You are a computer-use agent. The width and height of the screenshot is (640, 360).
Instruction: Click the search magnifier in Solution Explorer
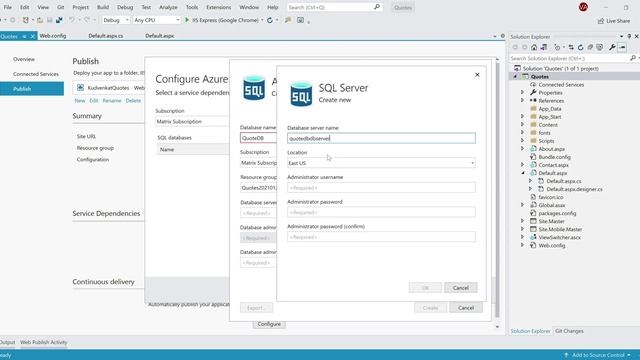(x=633, y=58)
